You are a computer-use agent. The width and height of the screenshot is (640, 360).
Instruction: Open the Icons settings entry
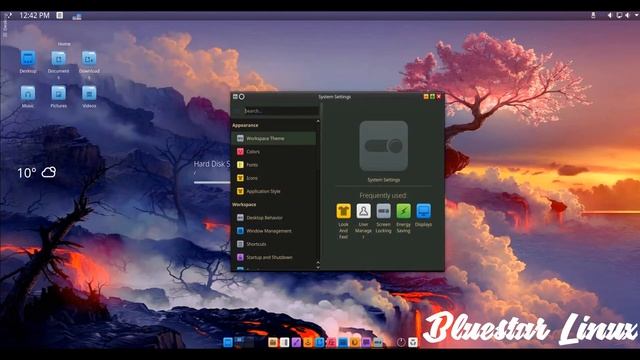click(x=274, y=178)
